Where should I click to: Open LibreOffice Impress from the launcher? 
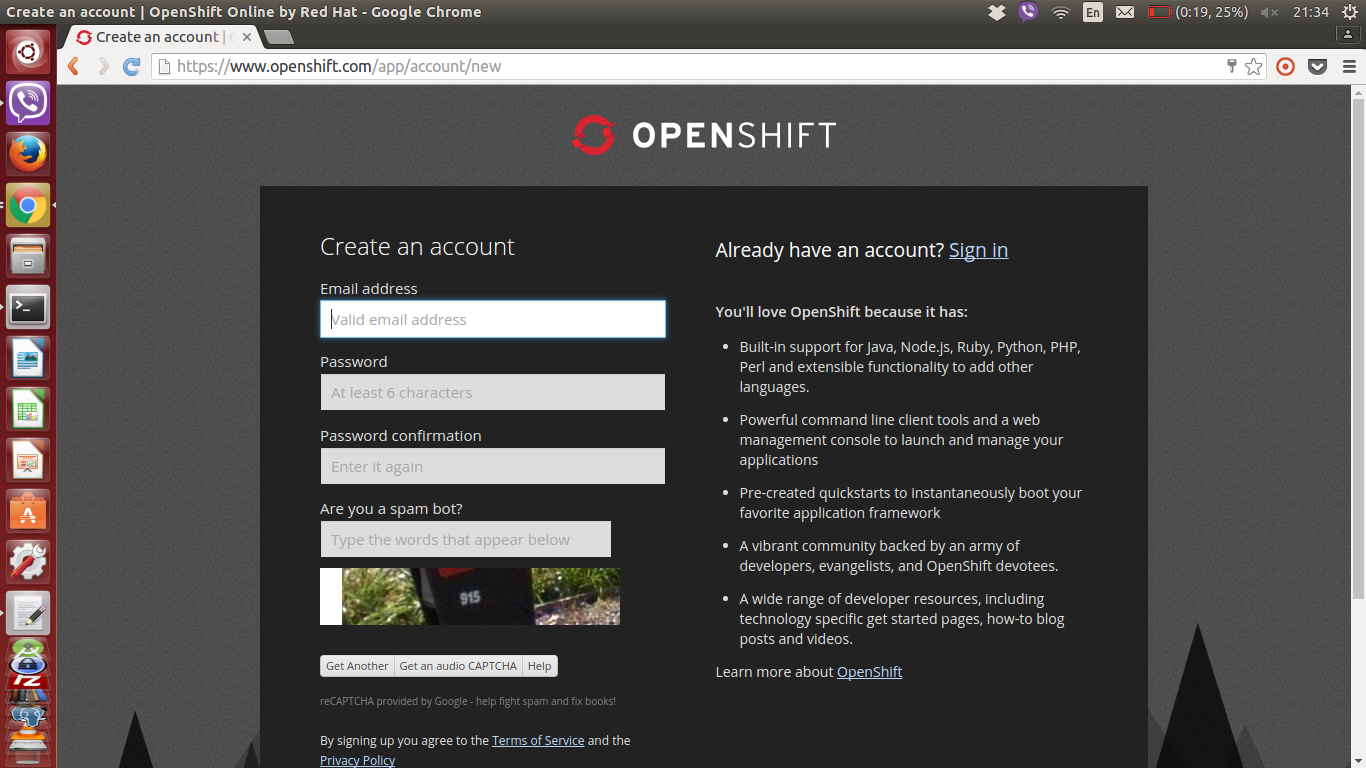[28, 460]
